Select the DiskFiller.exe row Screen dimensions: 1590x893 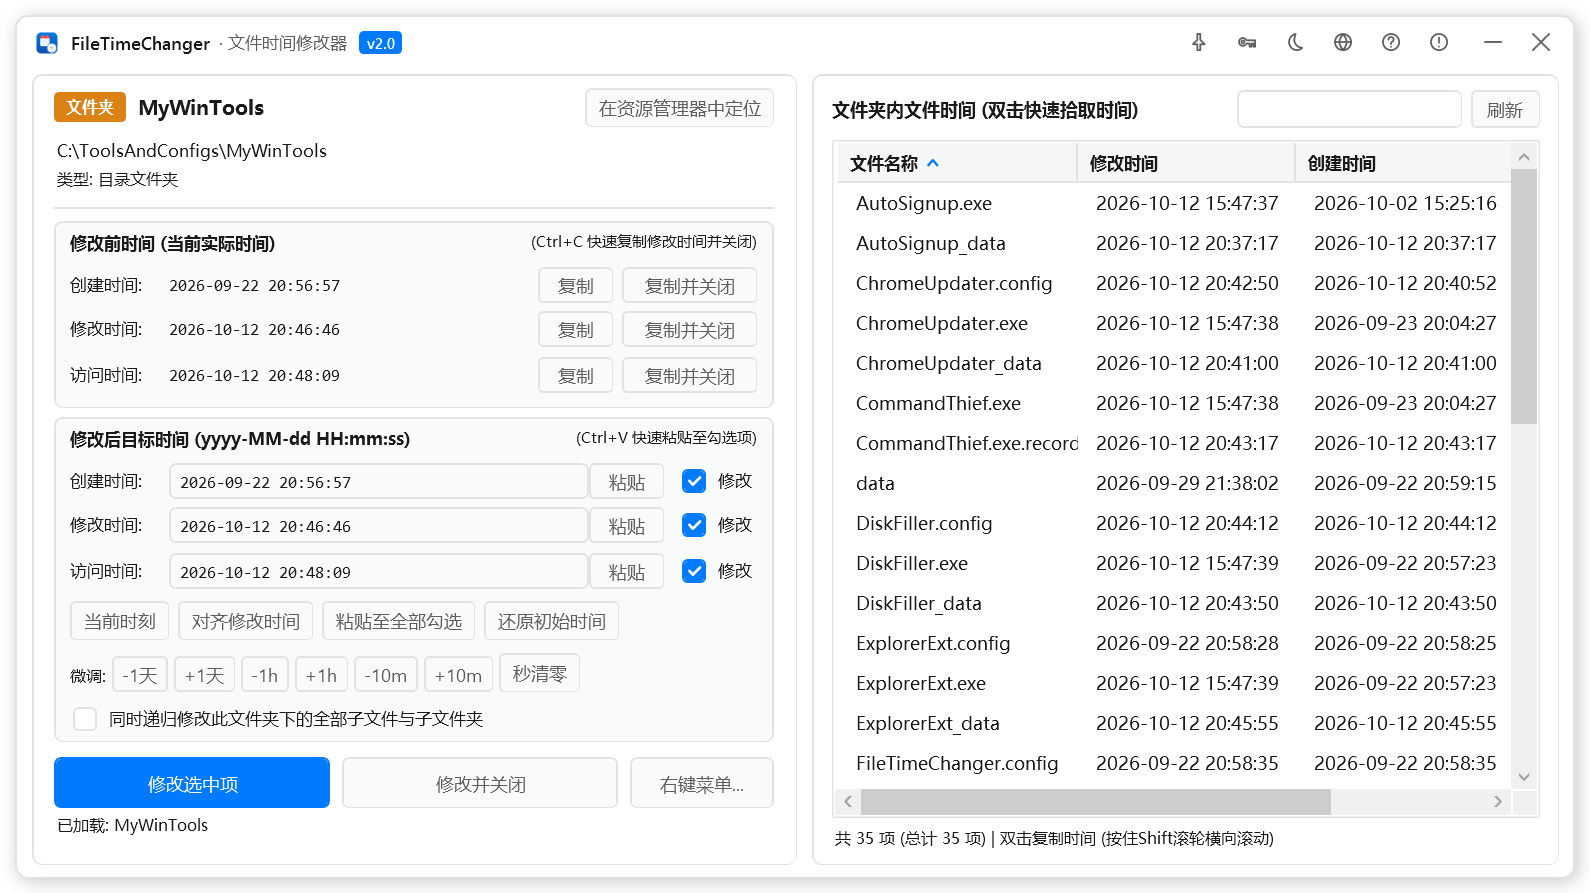coord(1174,563)
